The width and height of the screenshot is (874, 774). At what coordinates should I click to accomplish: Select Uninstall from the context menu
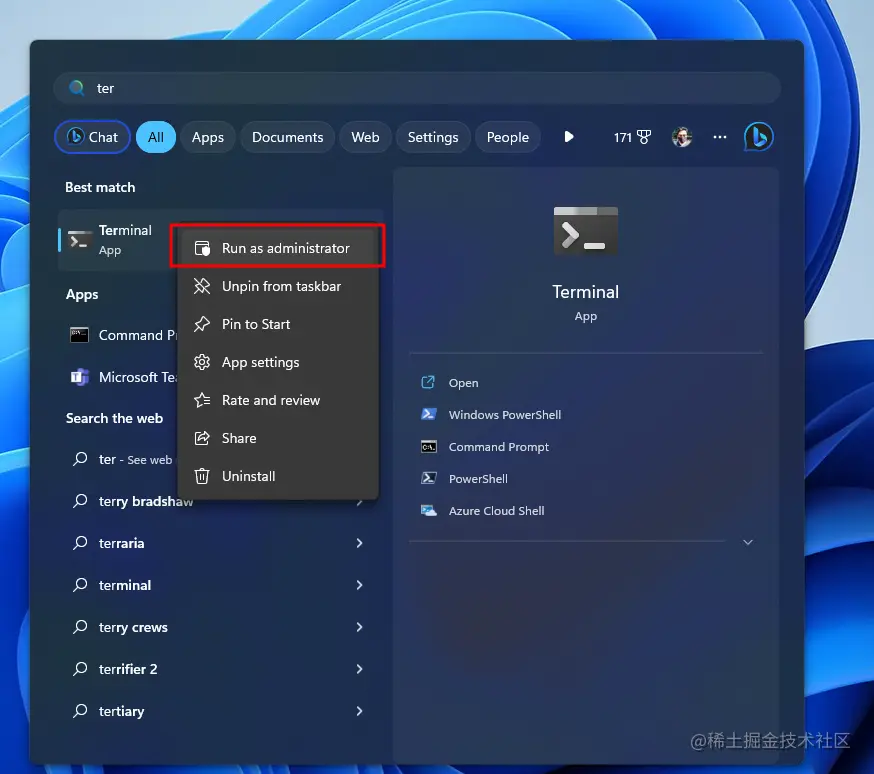point(278,476)
